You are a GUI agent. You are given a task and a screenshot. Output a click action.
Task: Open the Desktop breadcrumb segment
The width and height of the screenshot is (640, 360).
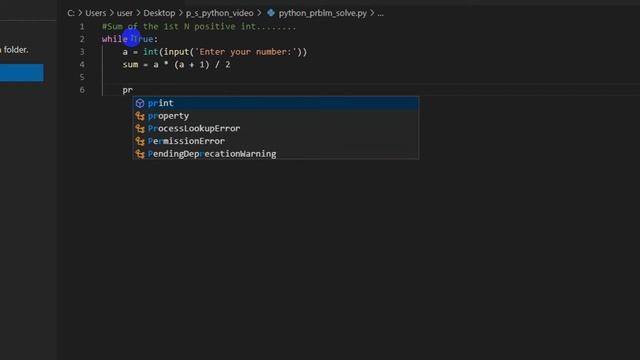coord(159,13)
